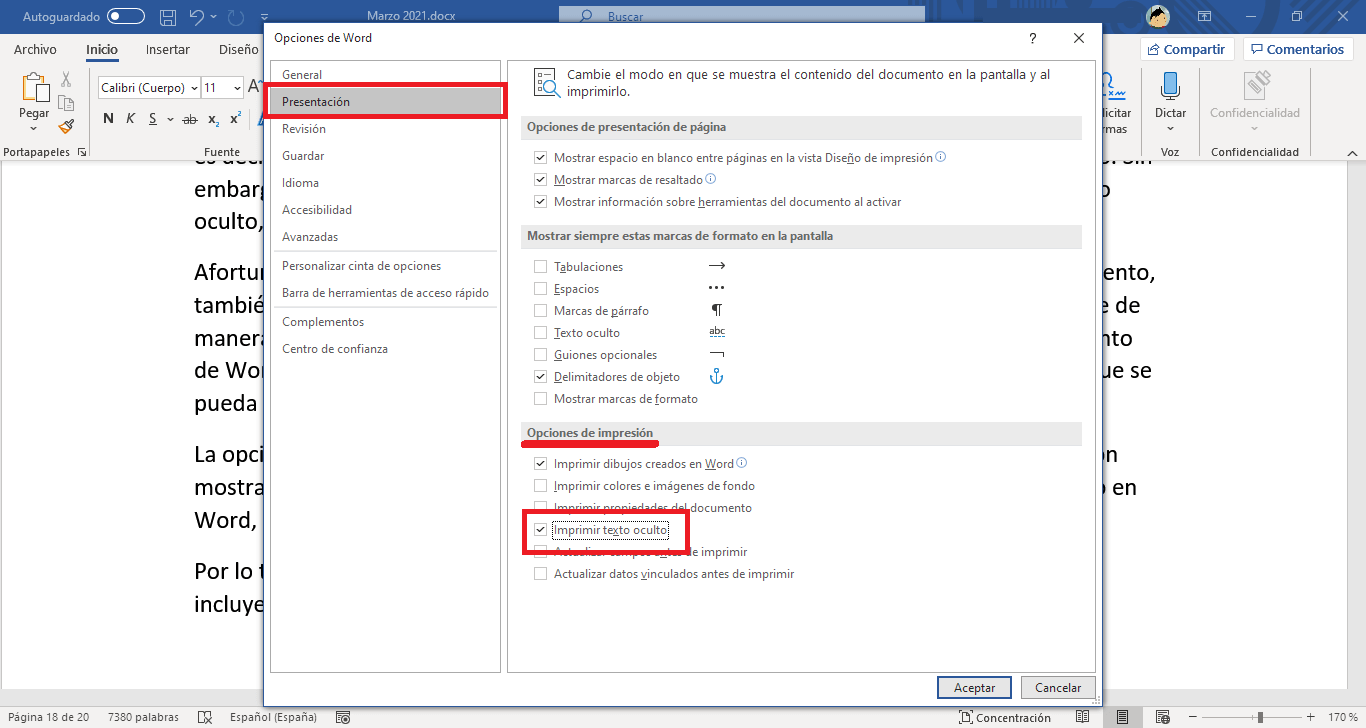Viewport: 1366px width, 728px height.
Task: Check the Tabulaciones checkbox
Action: [x=541, y=267]
